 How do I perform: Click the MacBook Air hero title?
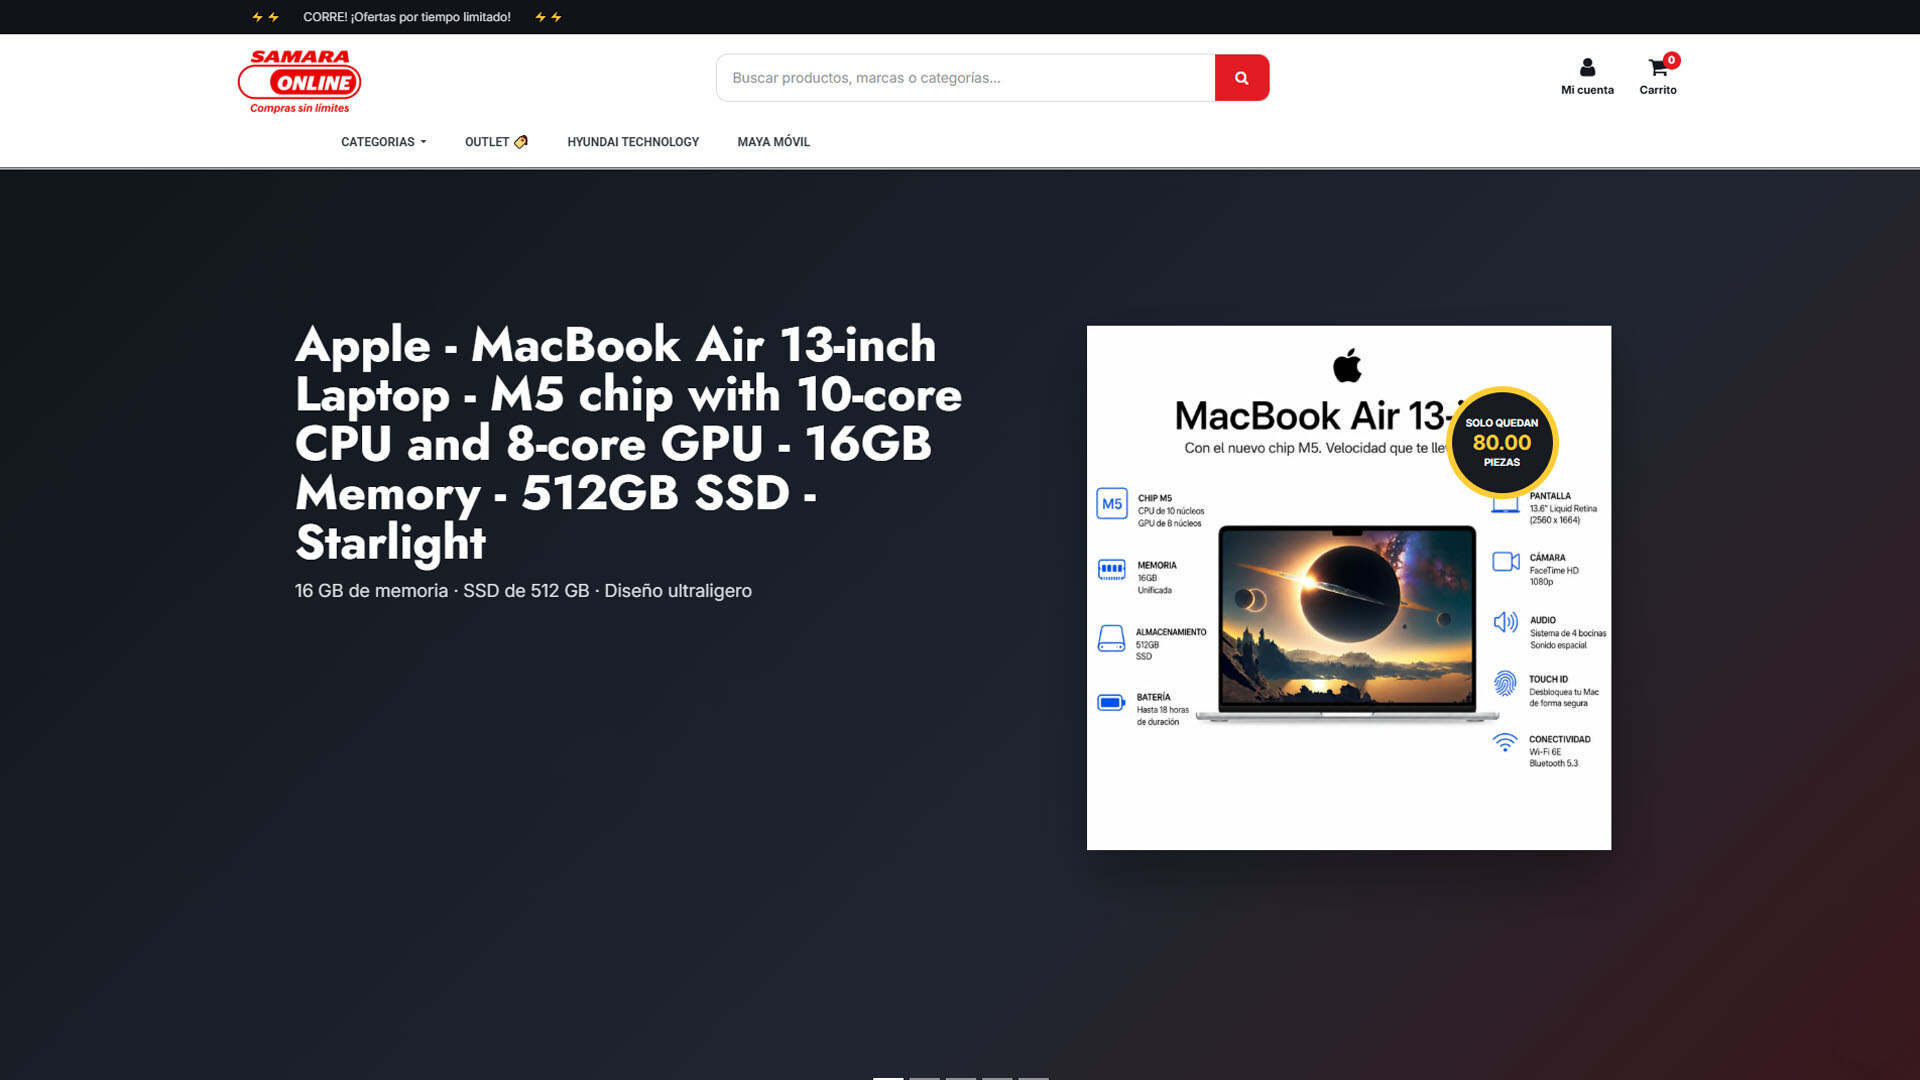pos(628,443)
